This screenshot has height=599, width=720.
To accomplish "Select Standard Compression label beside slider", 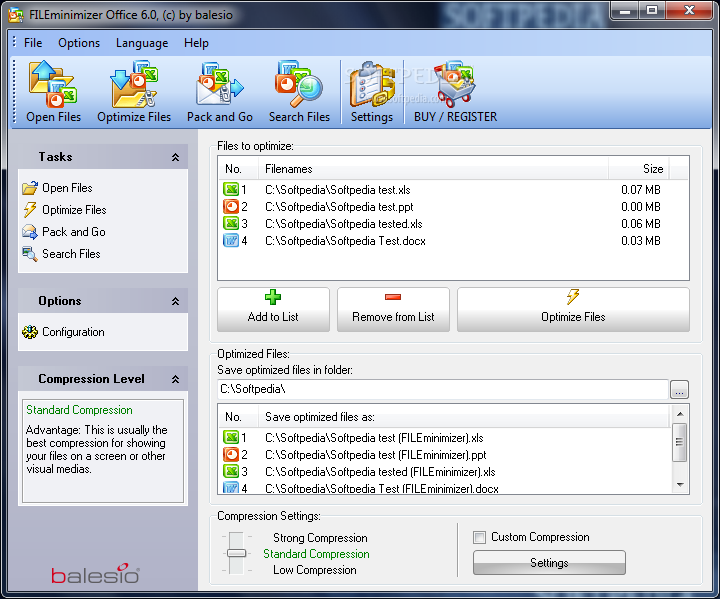I will (316, 554).
